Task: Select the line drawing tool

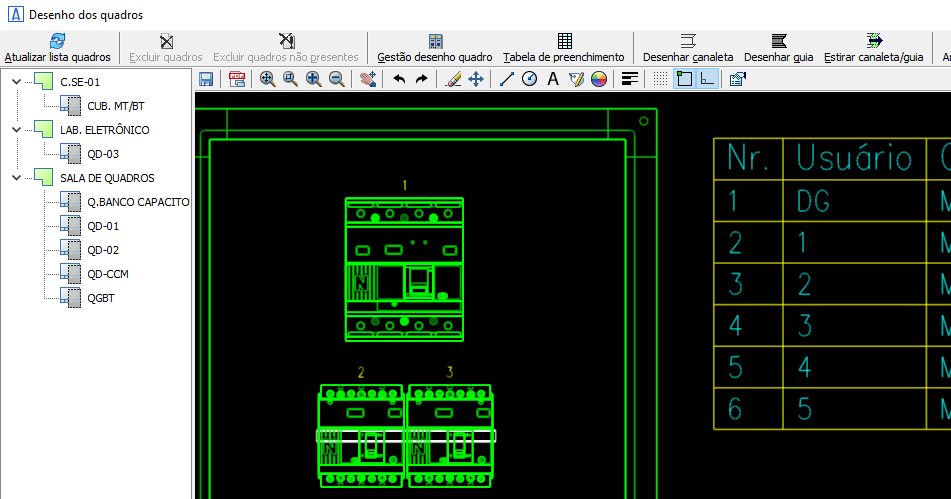Action: point(506,79)
